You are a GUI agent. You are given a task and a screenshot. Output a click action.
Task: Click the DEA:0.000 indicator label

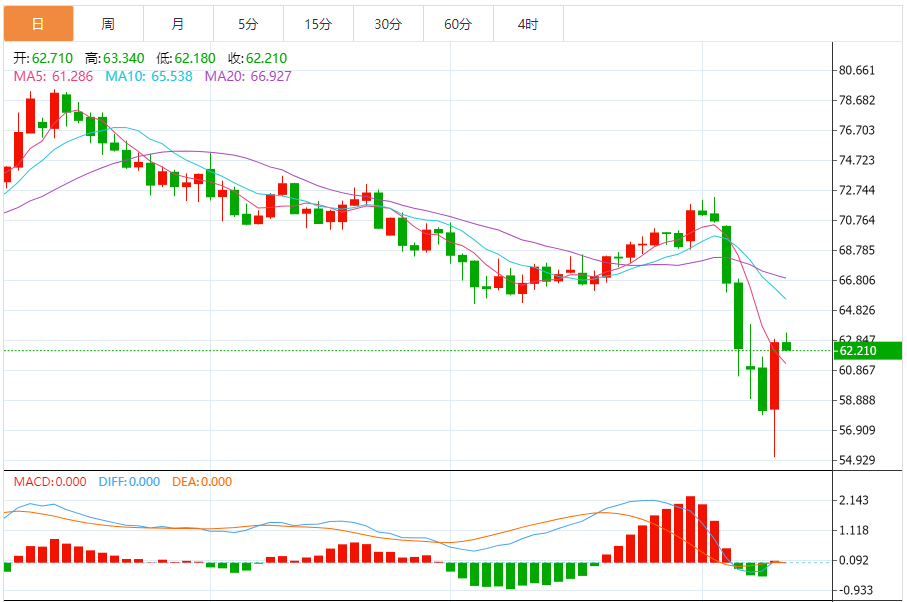pyautogui.click(x=202, y=482)
